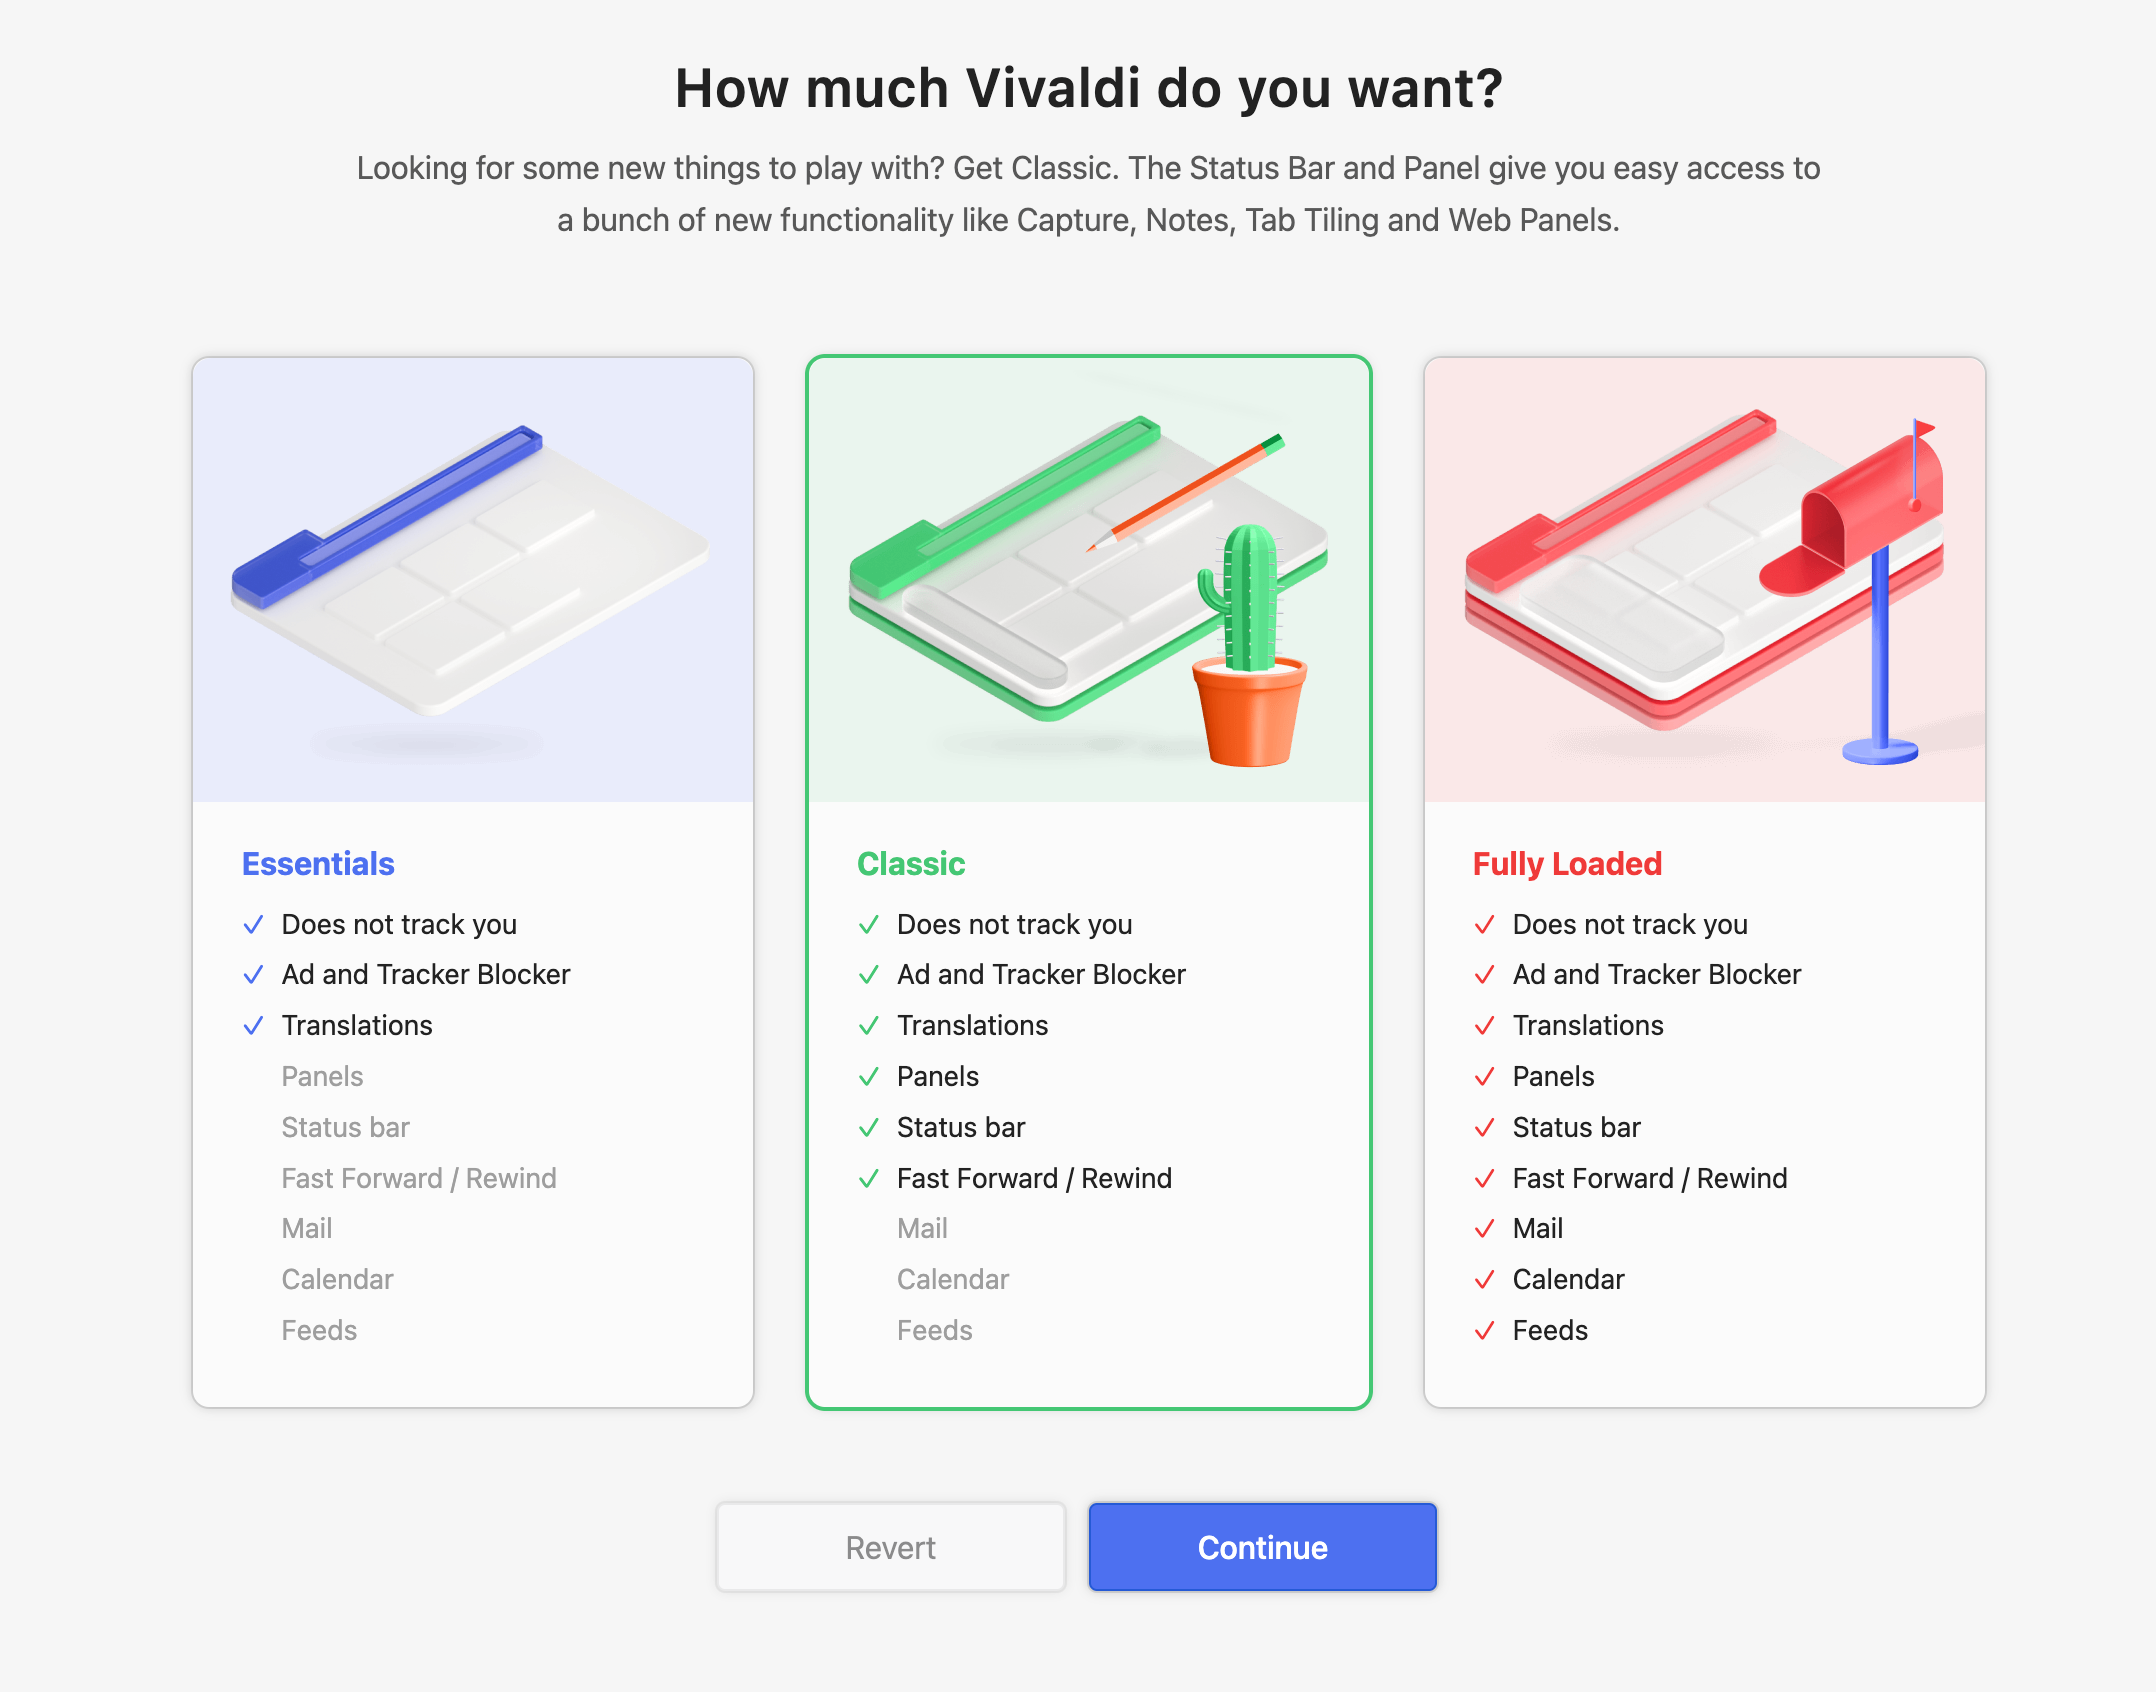The image size is (2156, 1692).
Task: Click red checkmark beside Fully Loaded Calendar
Action: click(x=1485, y=1279)
